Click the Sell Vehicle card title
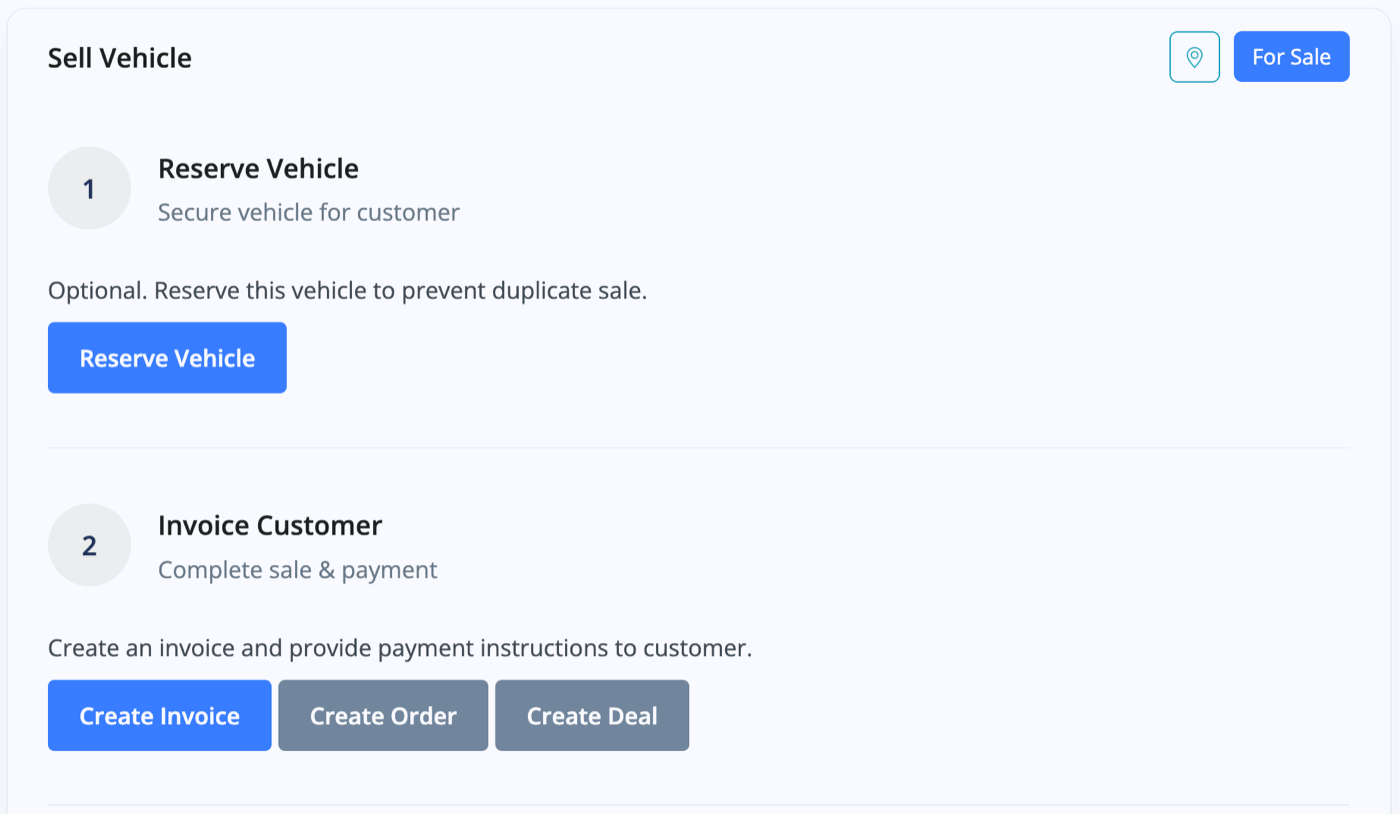 120,58
